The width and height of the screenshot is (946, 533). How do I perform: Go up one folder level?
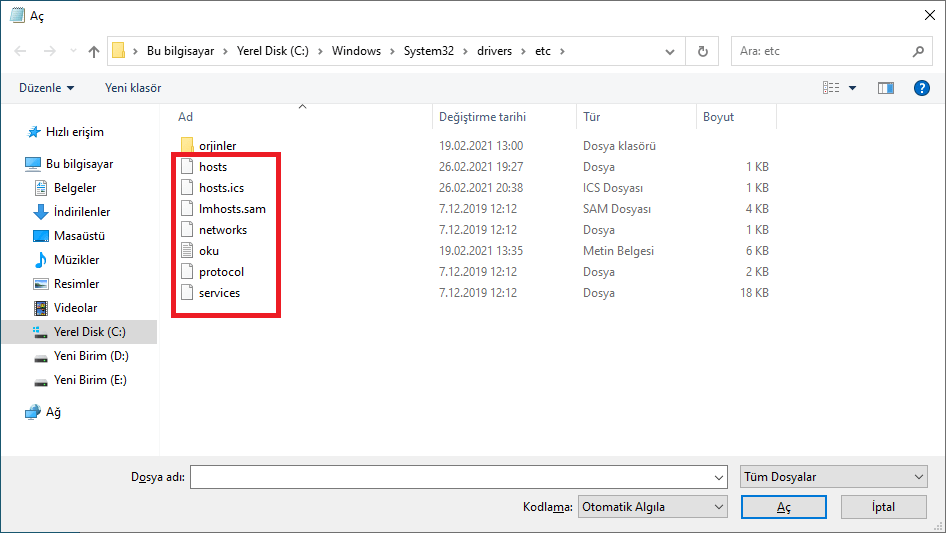(x=94, y=51)
